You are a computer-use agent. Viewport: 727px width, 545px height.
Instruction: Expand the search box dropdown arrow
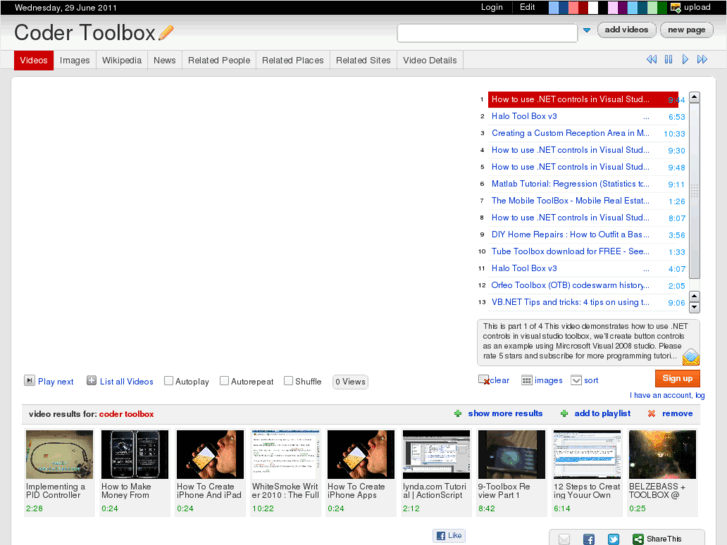[x=587, y=30]
